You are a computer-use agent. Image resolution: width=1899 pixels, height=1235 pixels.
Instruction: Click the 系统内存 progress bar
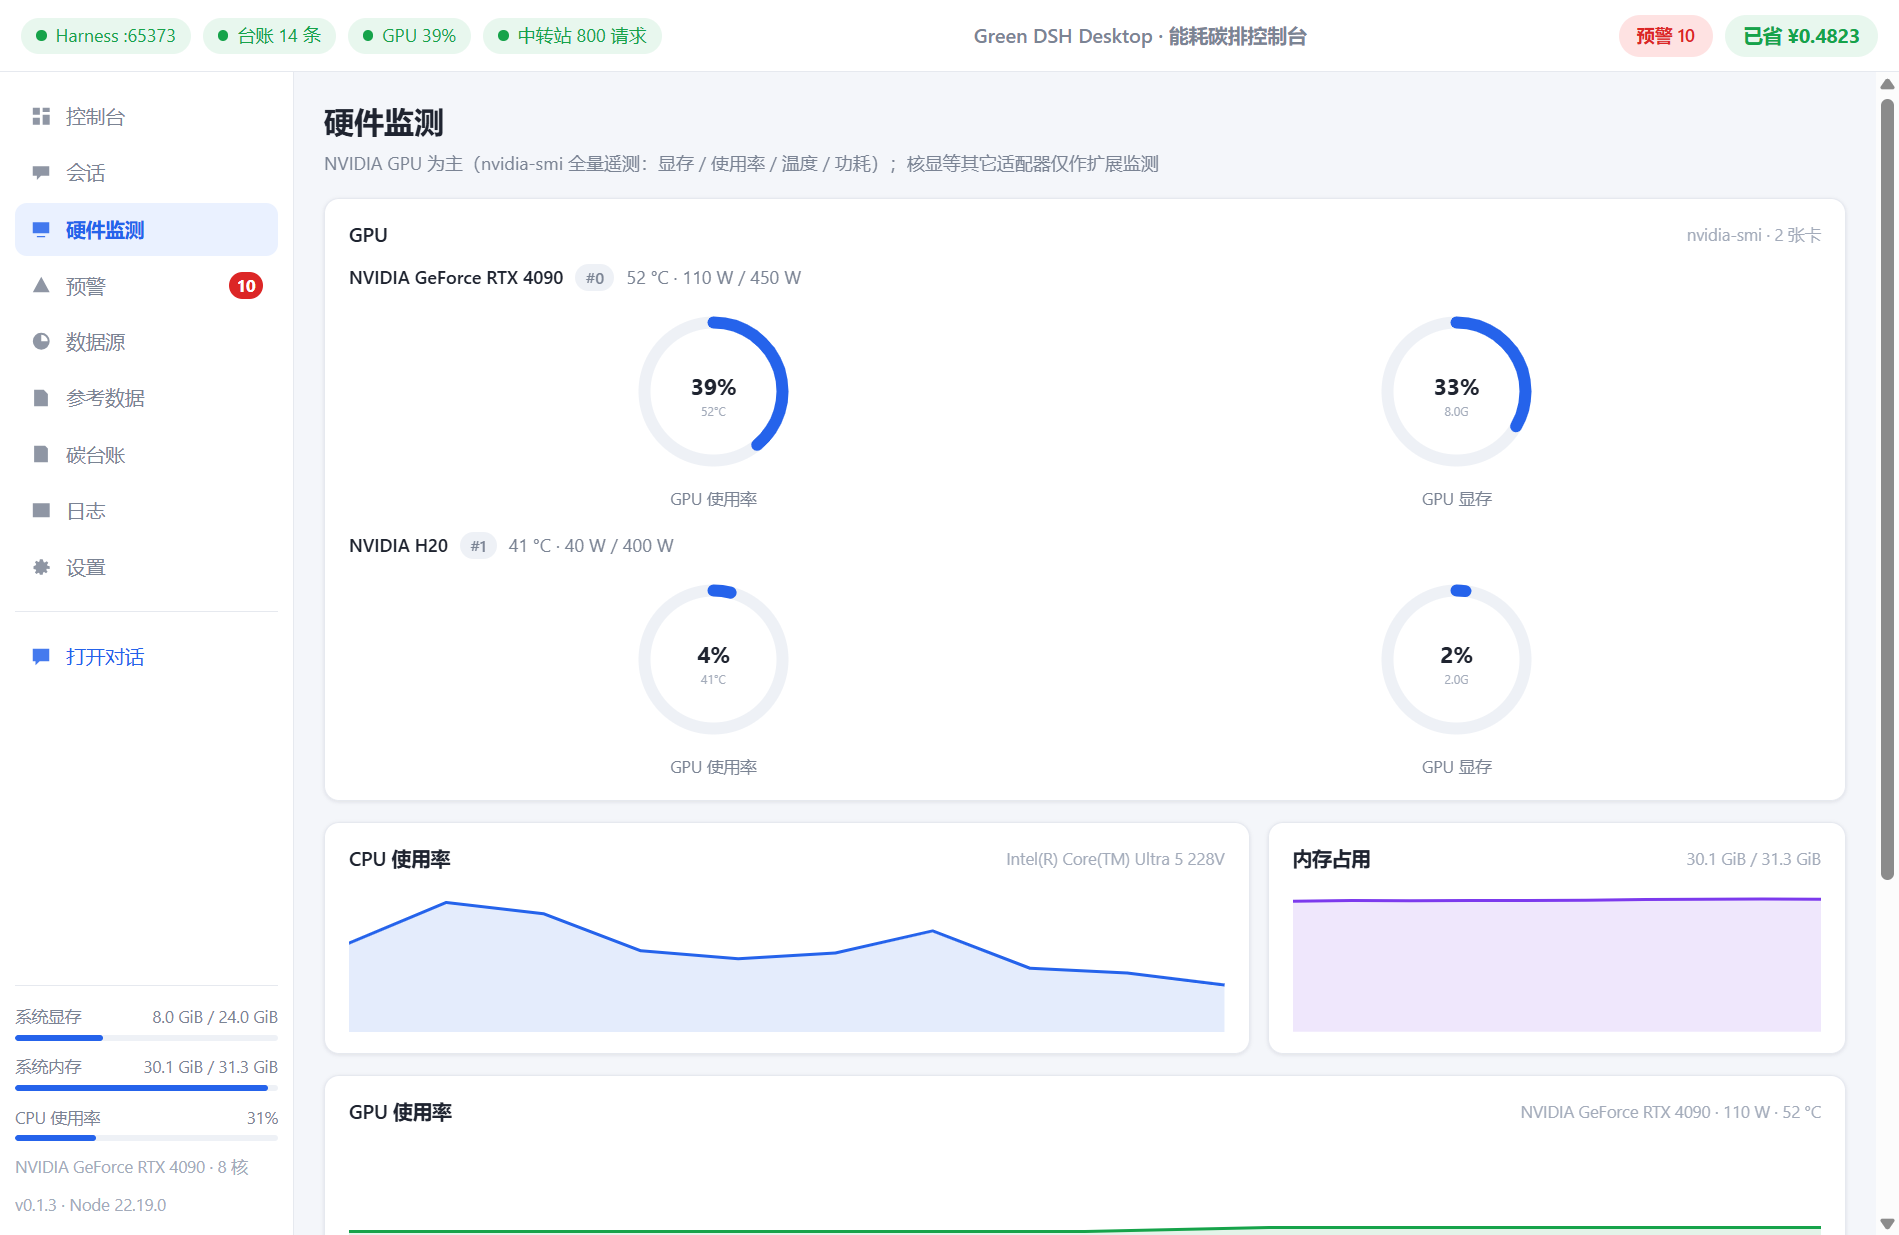(146, 1088)
